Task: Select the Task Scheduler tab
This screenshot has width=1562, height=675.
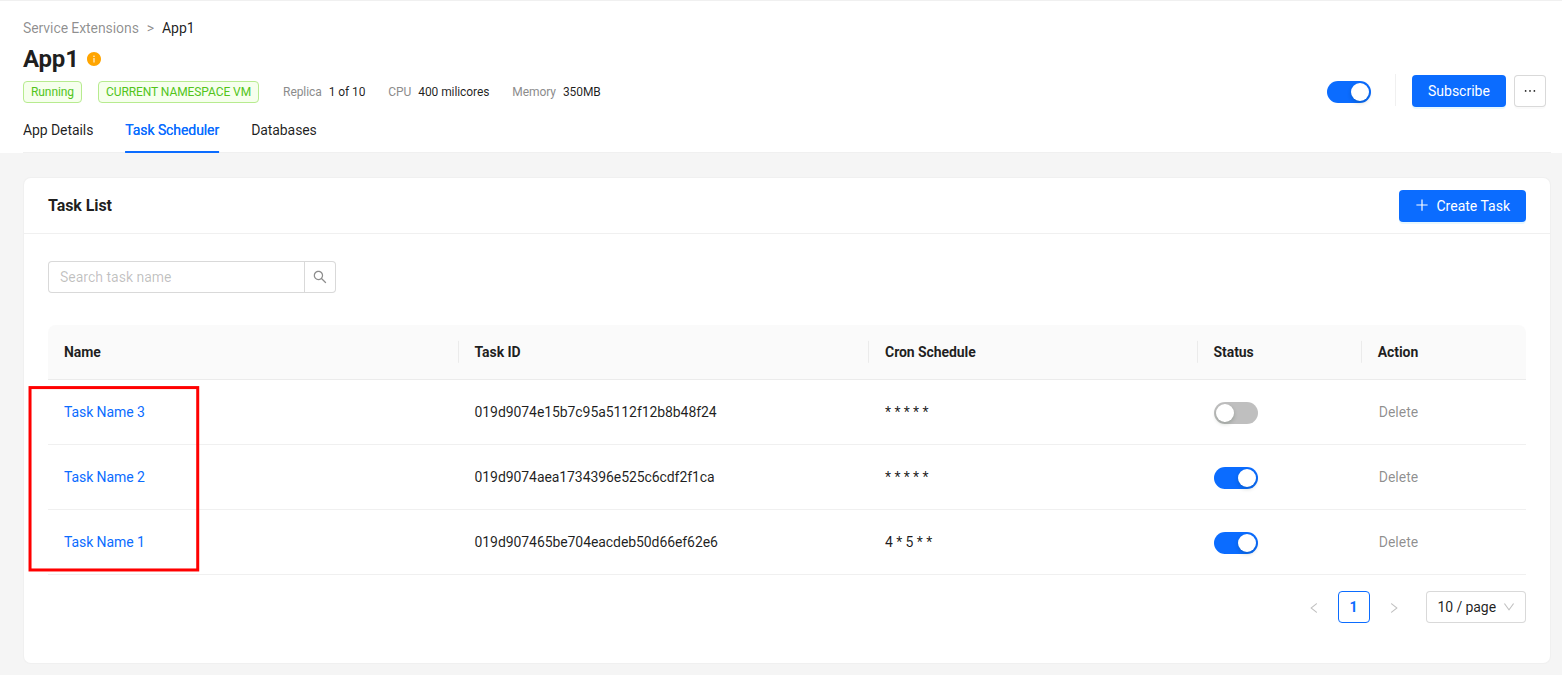Action: tap(172, 130)
